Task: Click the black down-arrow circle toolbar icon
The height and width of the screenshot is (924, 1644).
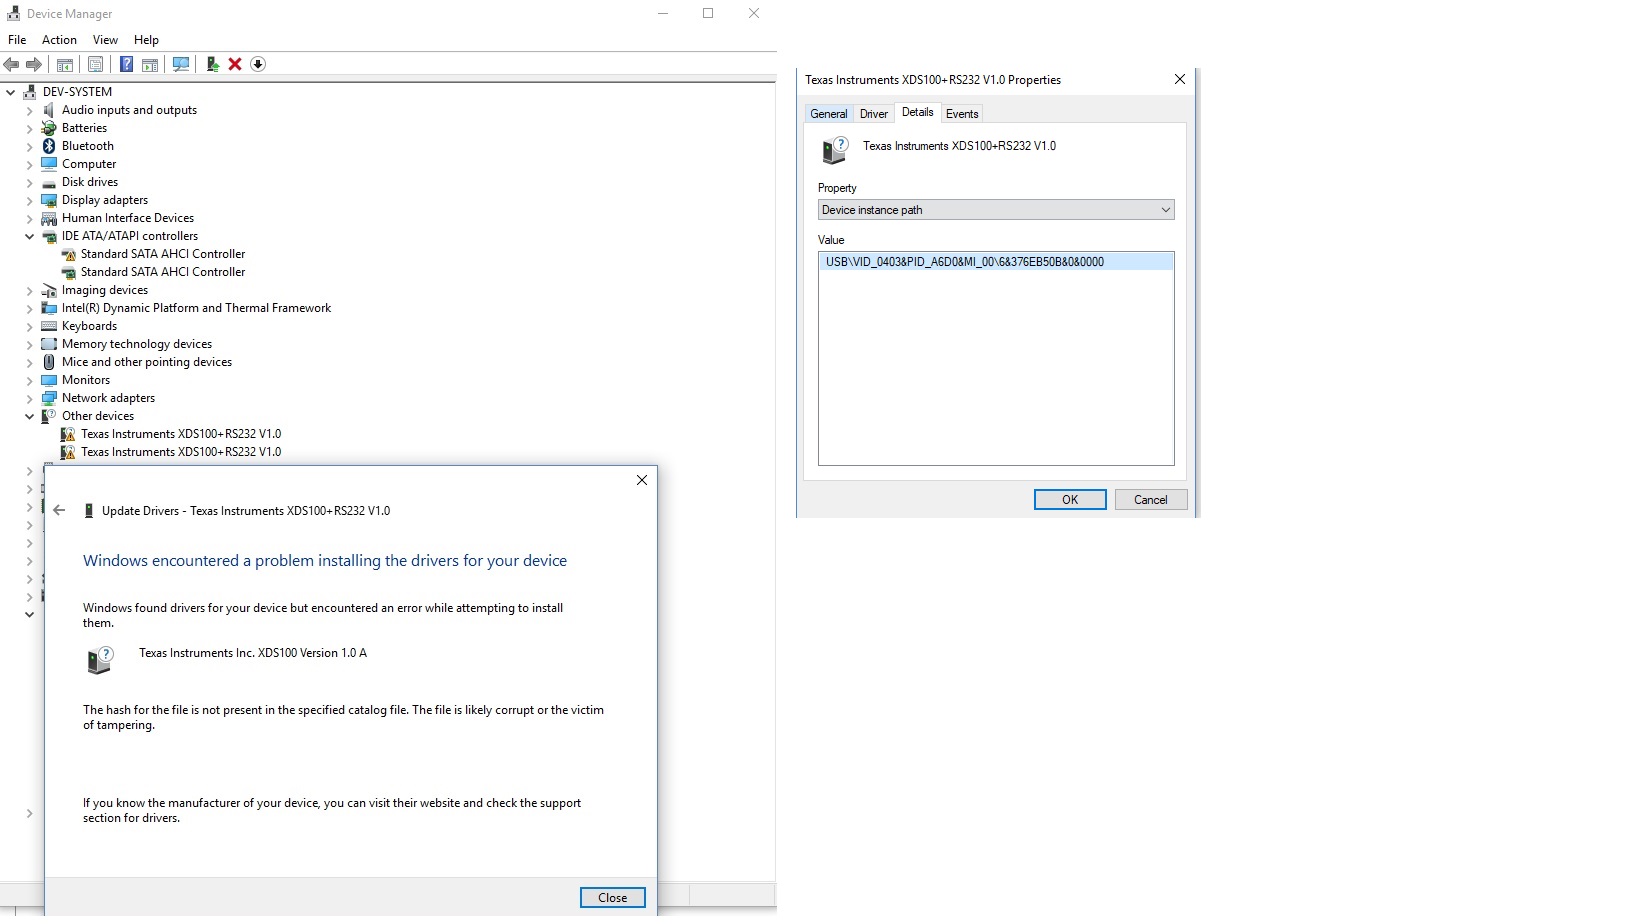Action: tap(258, 64)
